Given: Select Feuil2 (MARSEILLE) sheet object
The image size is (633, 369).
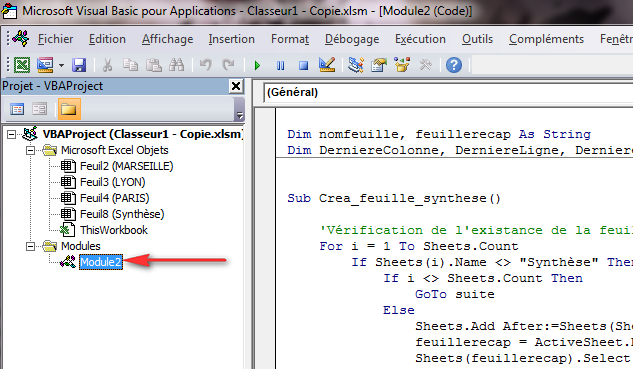Looking at the screenshot, I should coord(126,166).
